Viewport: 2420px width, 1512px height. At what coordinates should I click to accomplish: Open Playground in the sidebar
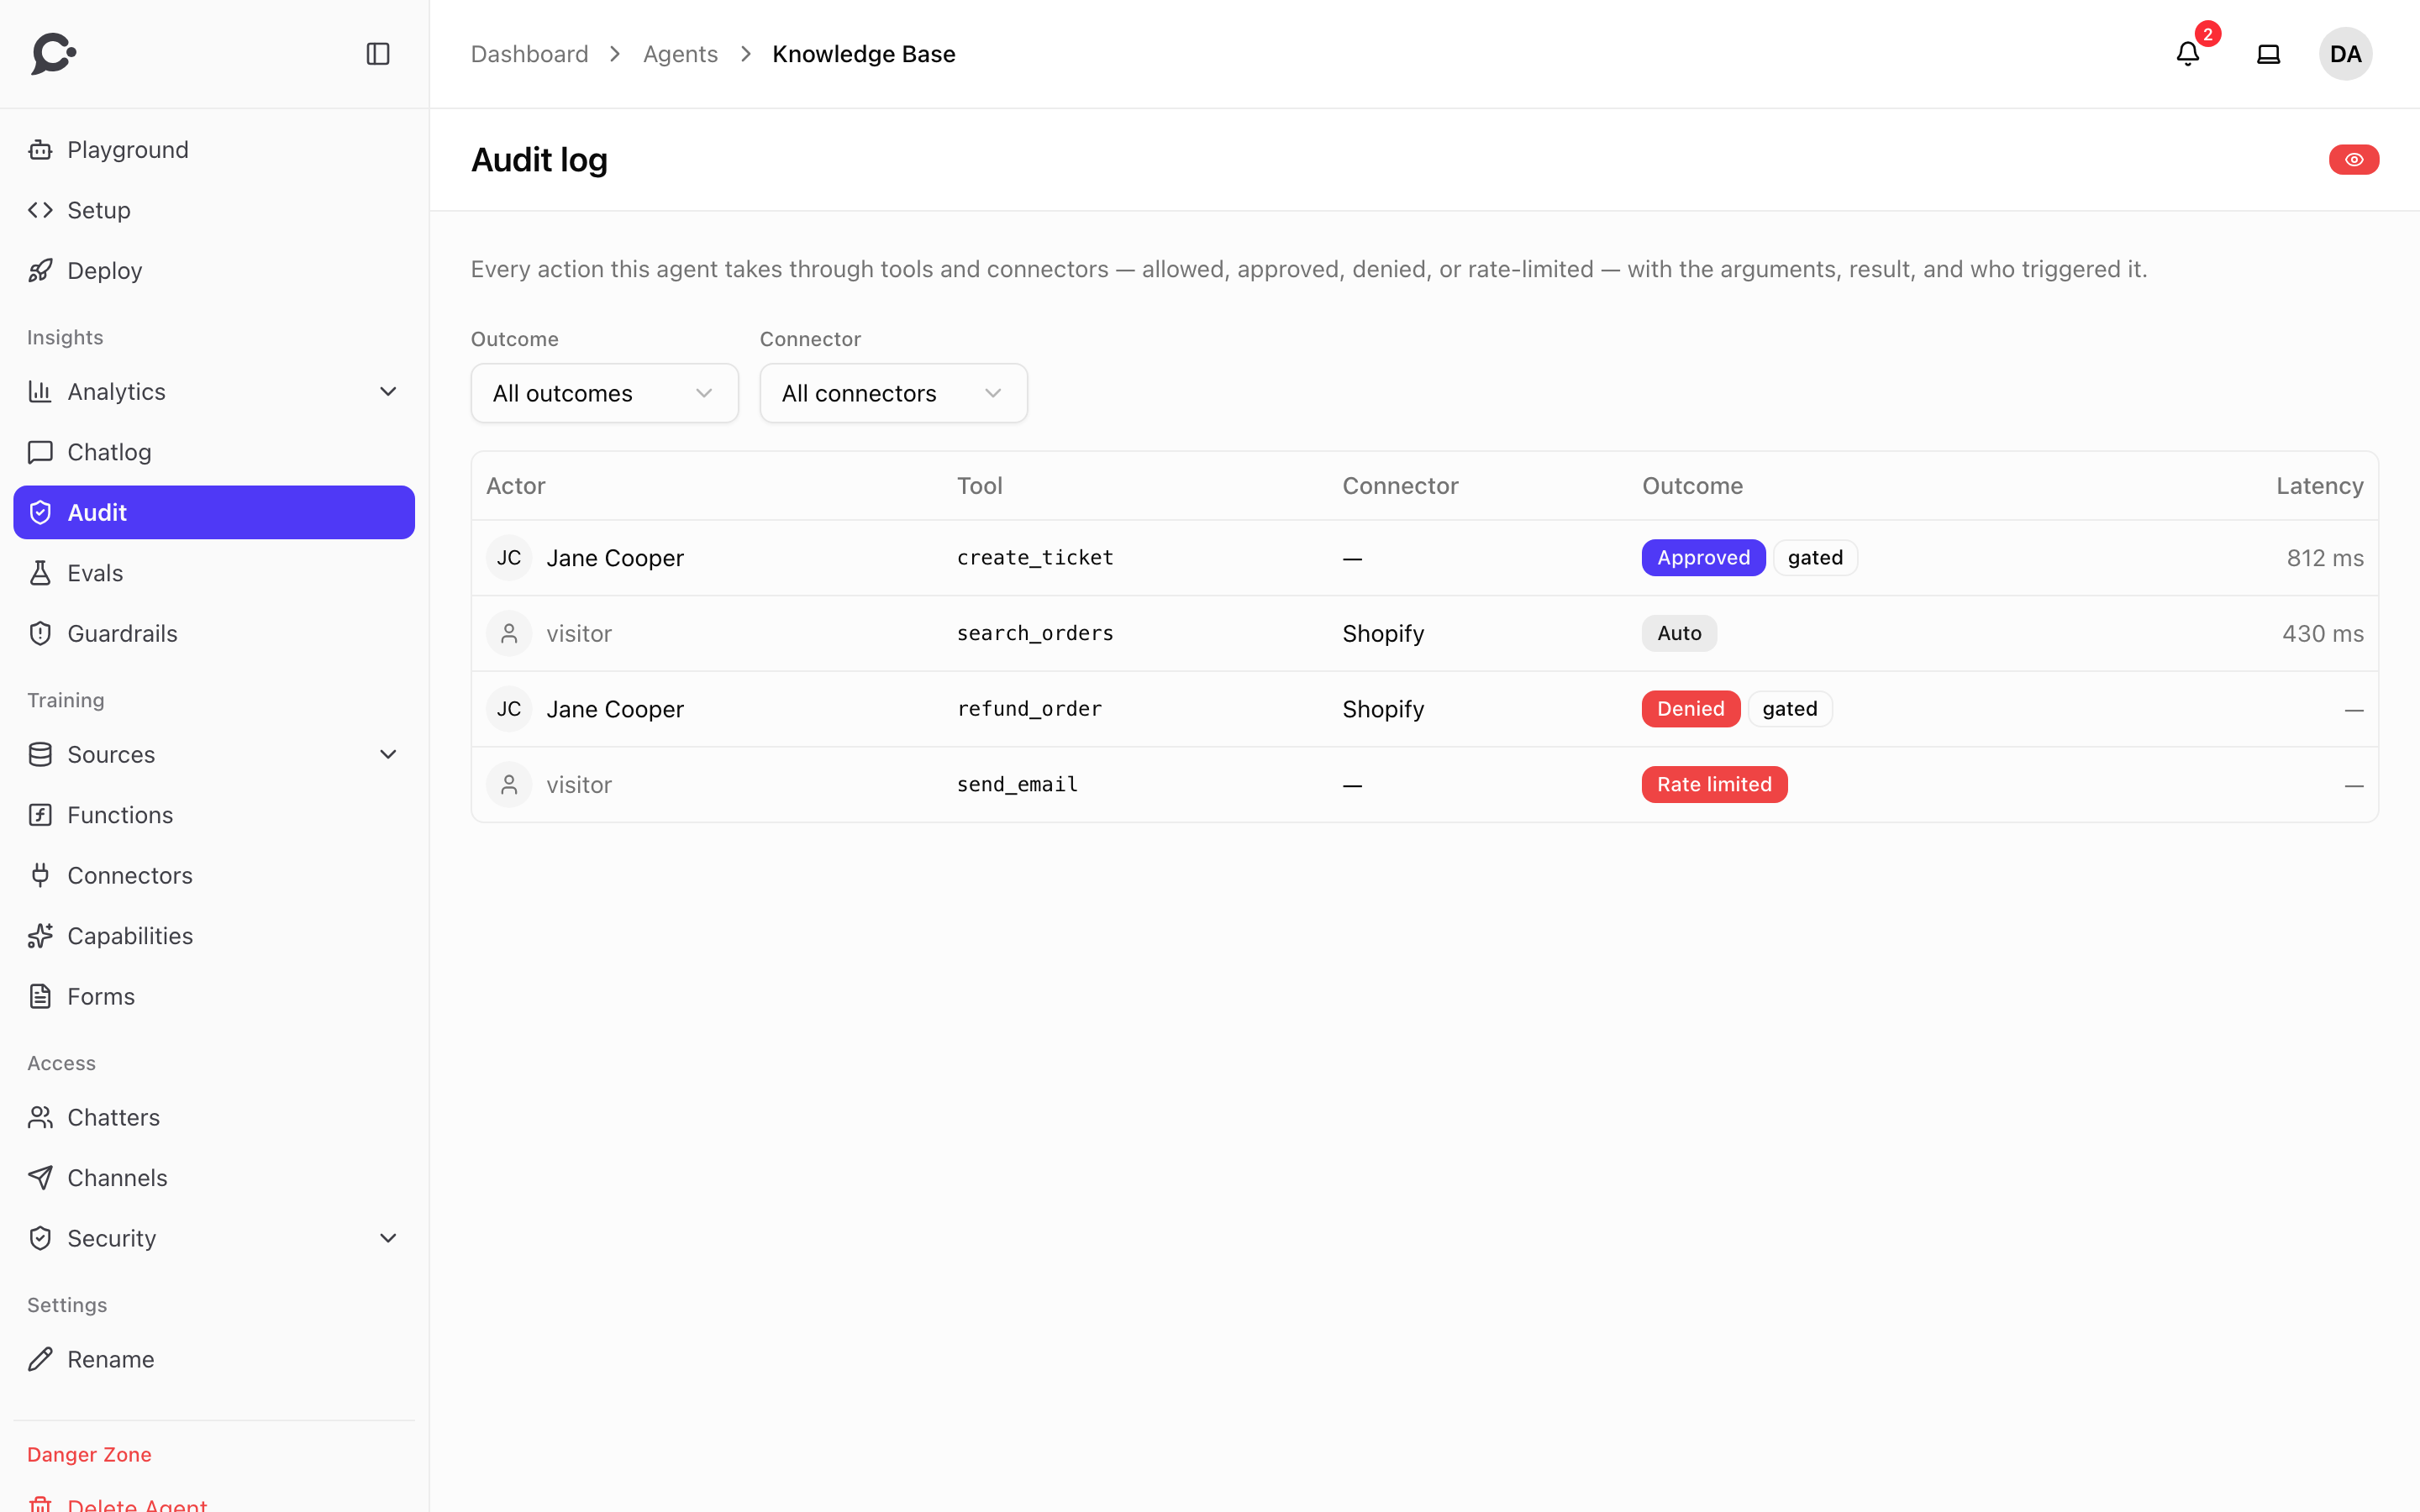coord(214,150)
